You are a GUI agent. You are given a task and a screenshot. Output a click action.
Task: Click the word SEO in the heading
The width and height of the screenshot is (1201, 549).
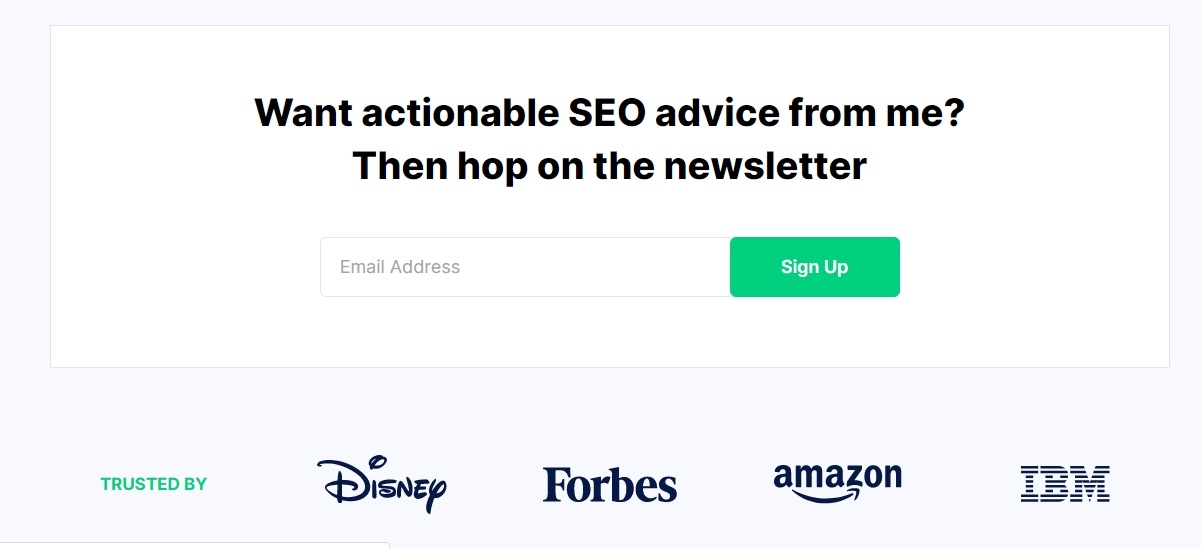point(596,113)
